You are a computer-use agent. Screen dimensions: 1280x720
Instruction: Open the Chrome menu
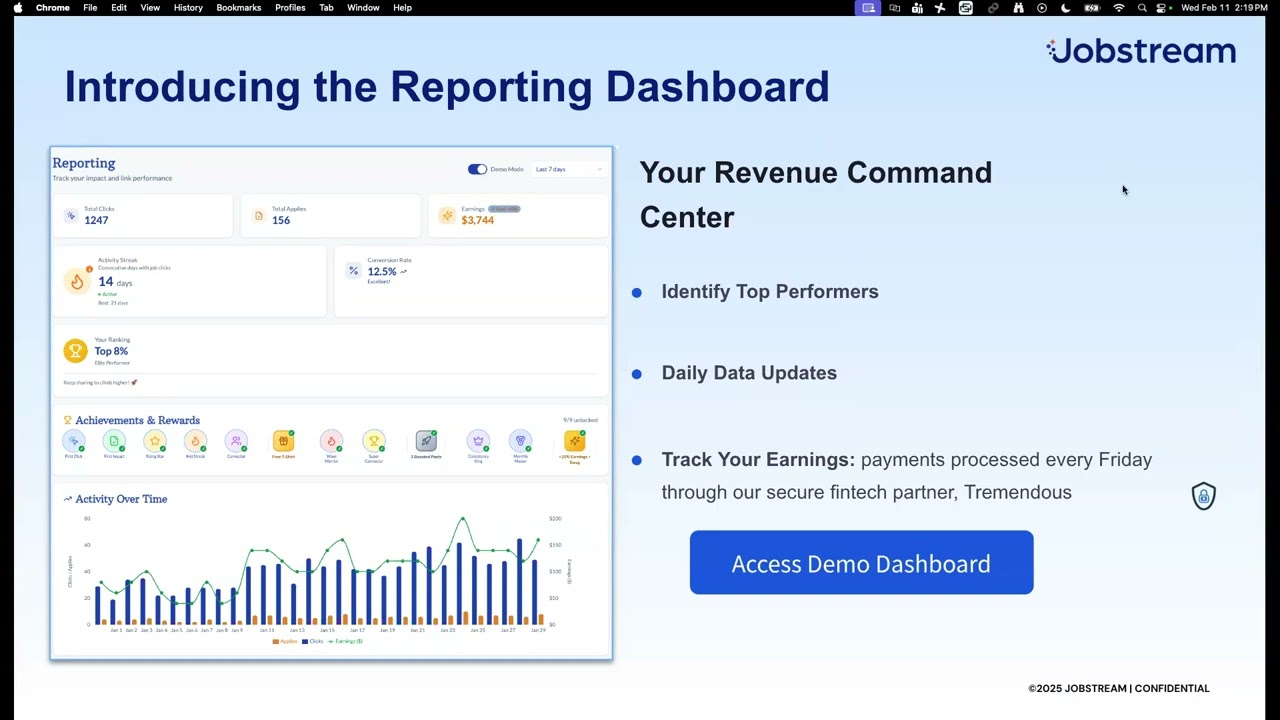(53, 7)
